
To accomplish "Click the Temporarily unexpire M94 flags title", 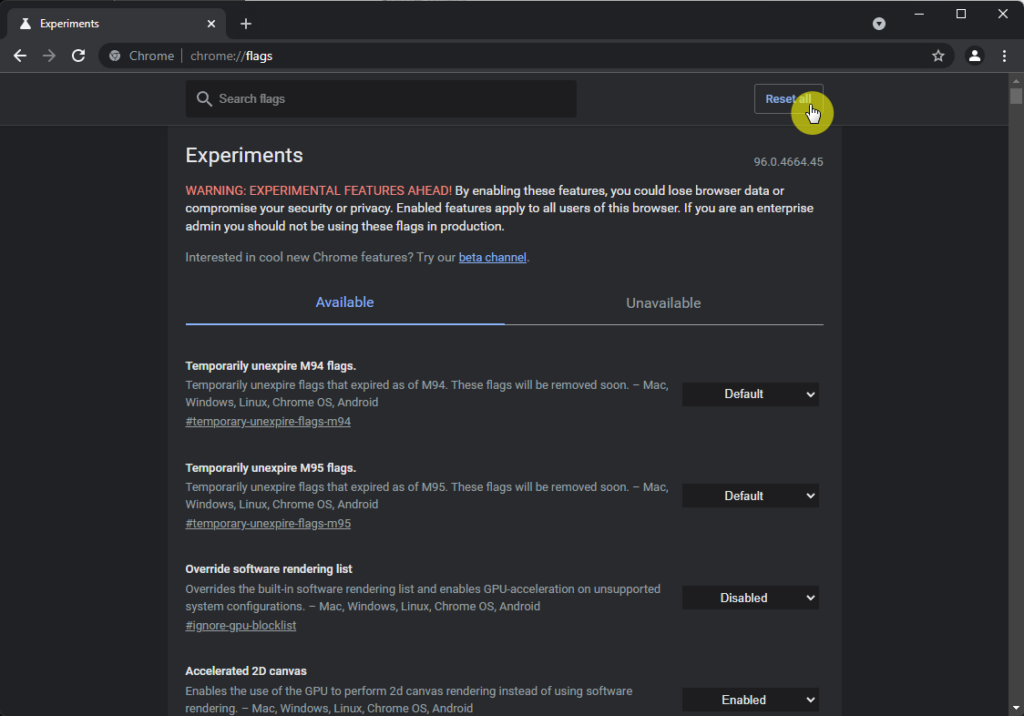I will tap(270, 366).
